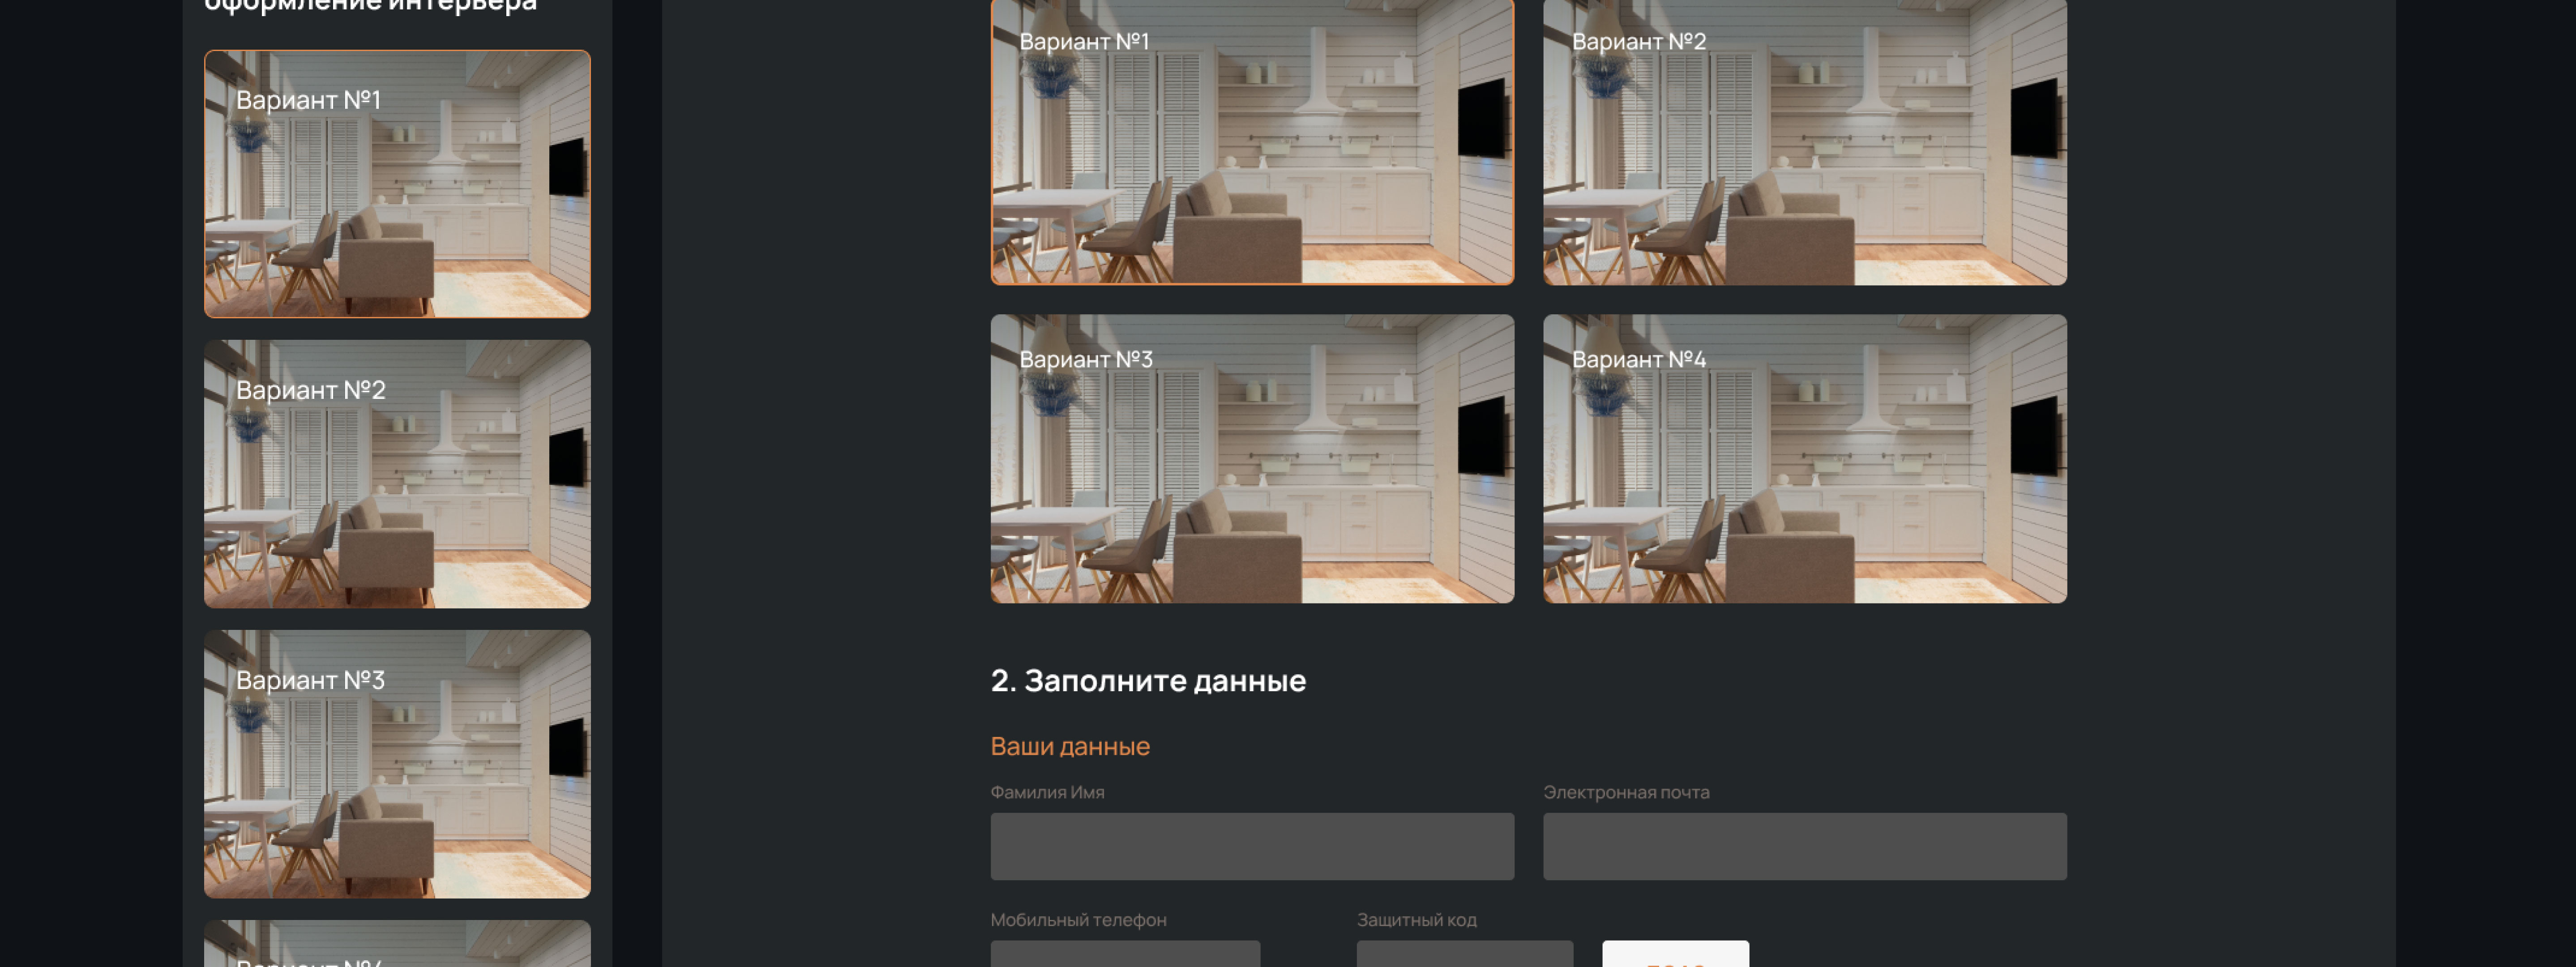
Task: Click the '2. Заполните данные' heading
Action: coord(1148,680)
